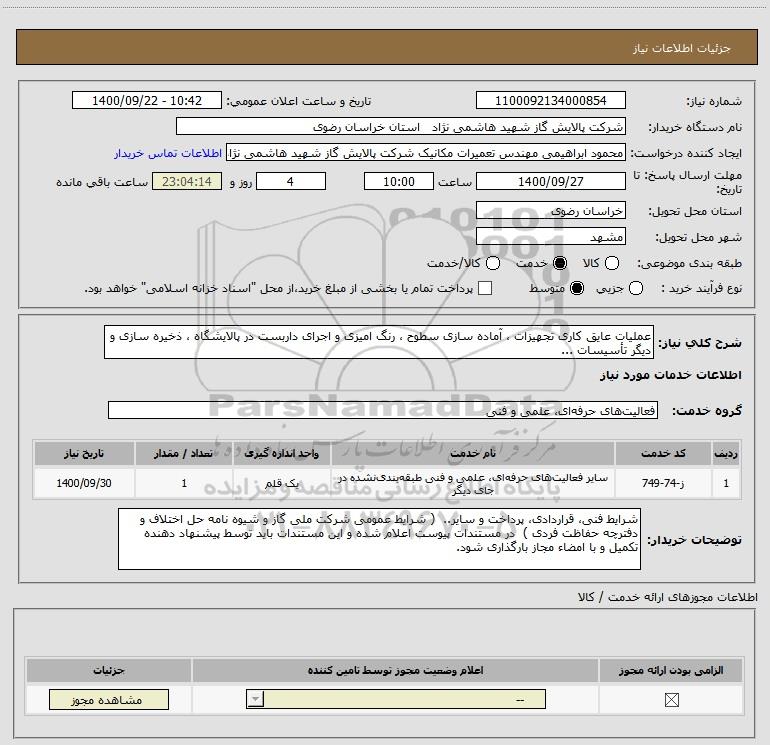Click the service group field فعالیت‌های حرفه‌ای
The width and height of the screenshot is (770, 745).
pyautogui.click(x=383, y=410)
